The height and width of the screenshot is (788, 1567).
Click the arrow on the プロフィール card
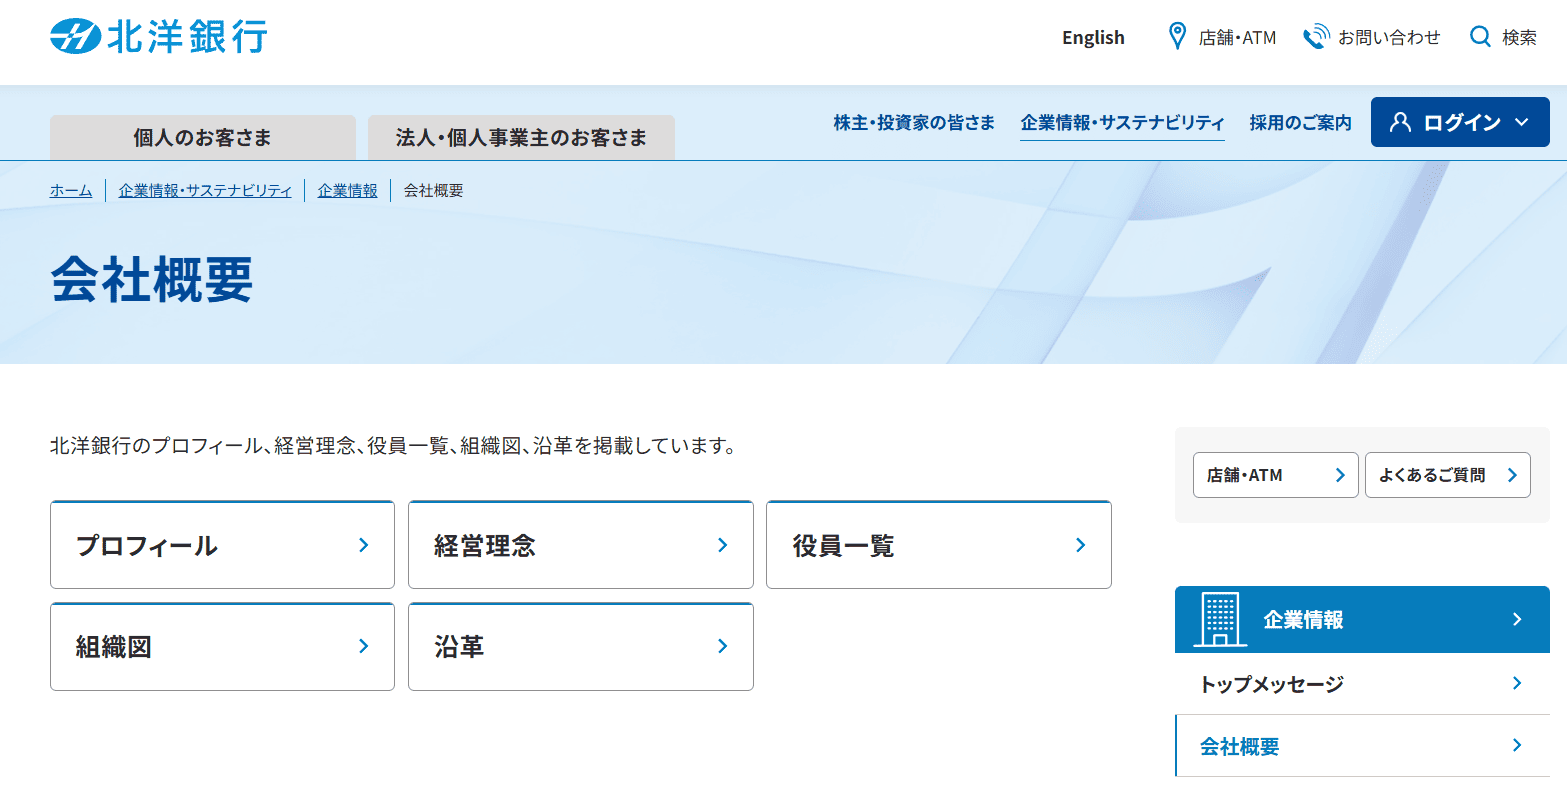[364, 545]
